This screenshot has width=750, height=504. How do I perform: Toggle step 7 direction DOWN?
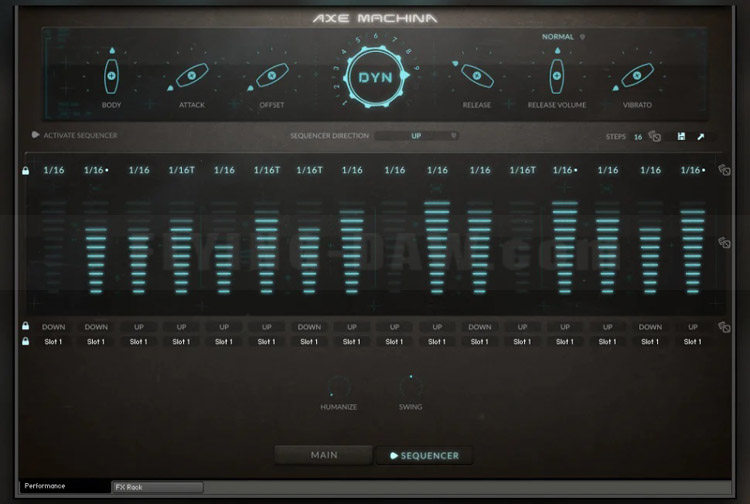(309, 327)
